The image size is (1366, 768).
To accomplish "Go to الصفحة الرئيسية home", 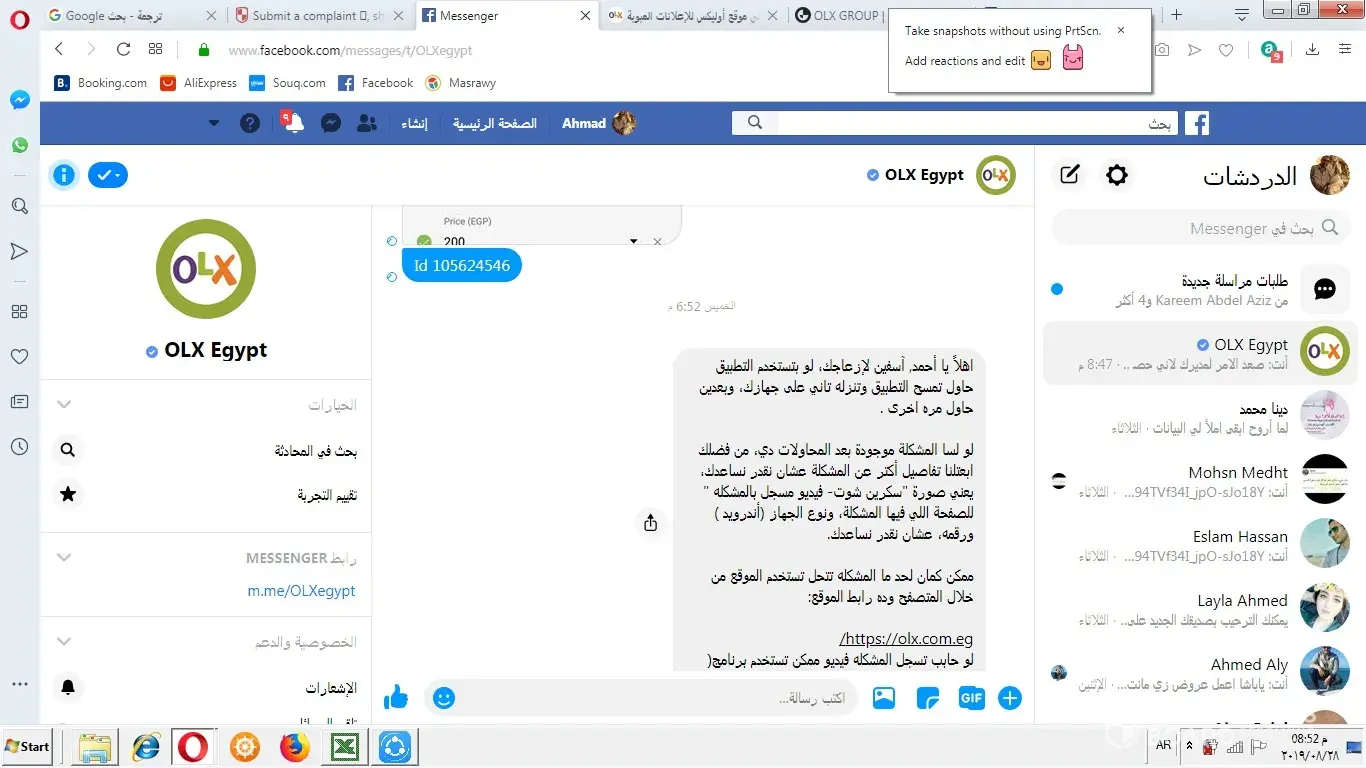I will [495, 123].
